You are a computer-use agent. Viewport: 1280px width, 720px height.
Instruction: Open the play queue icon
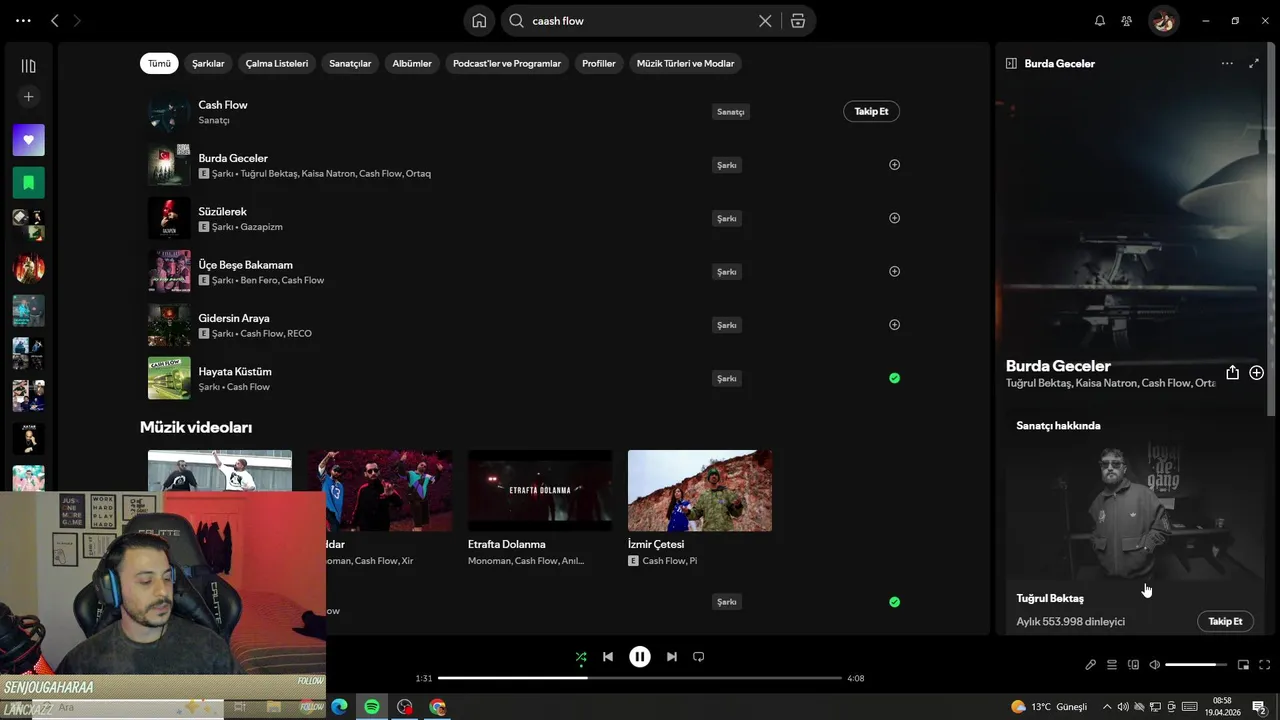(1111, 665)
